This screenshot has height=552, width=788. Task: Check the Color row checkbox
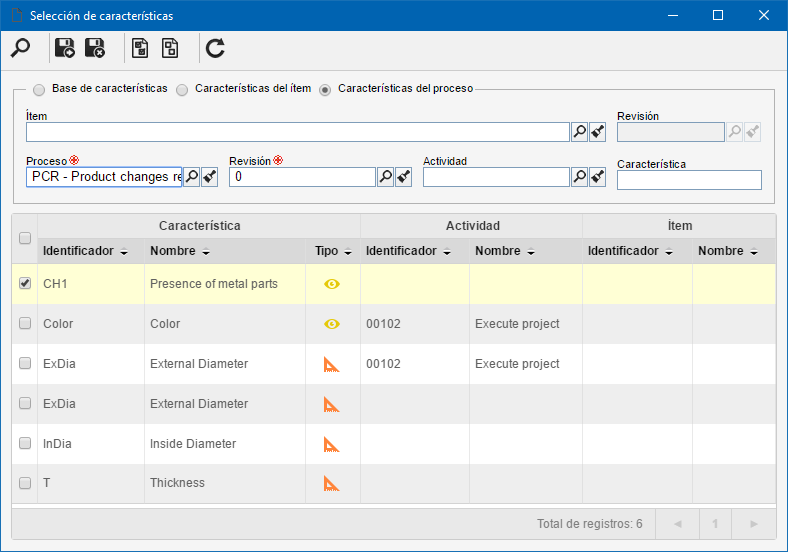[x=25, y=323]
